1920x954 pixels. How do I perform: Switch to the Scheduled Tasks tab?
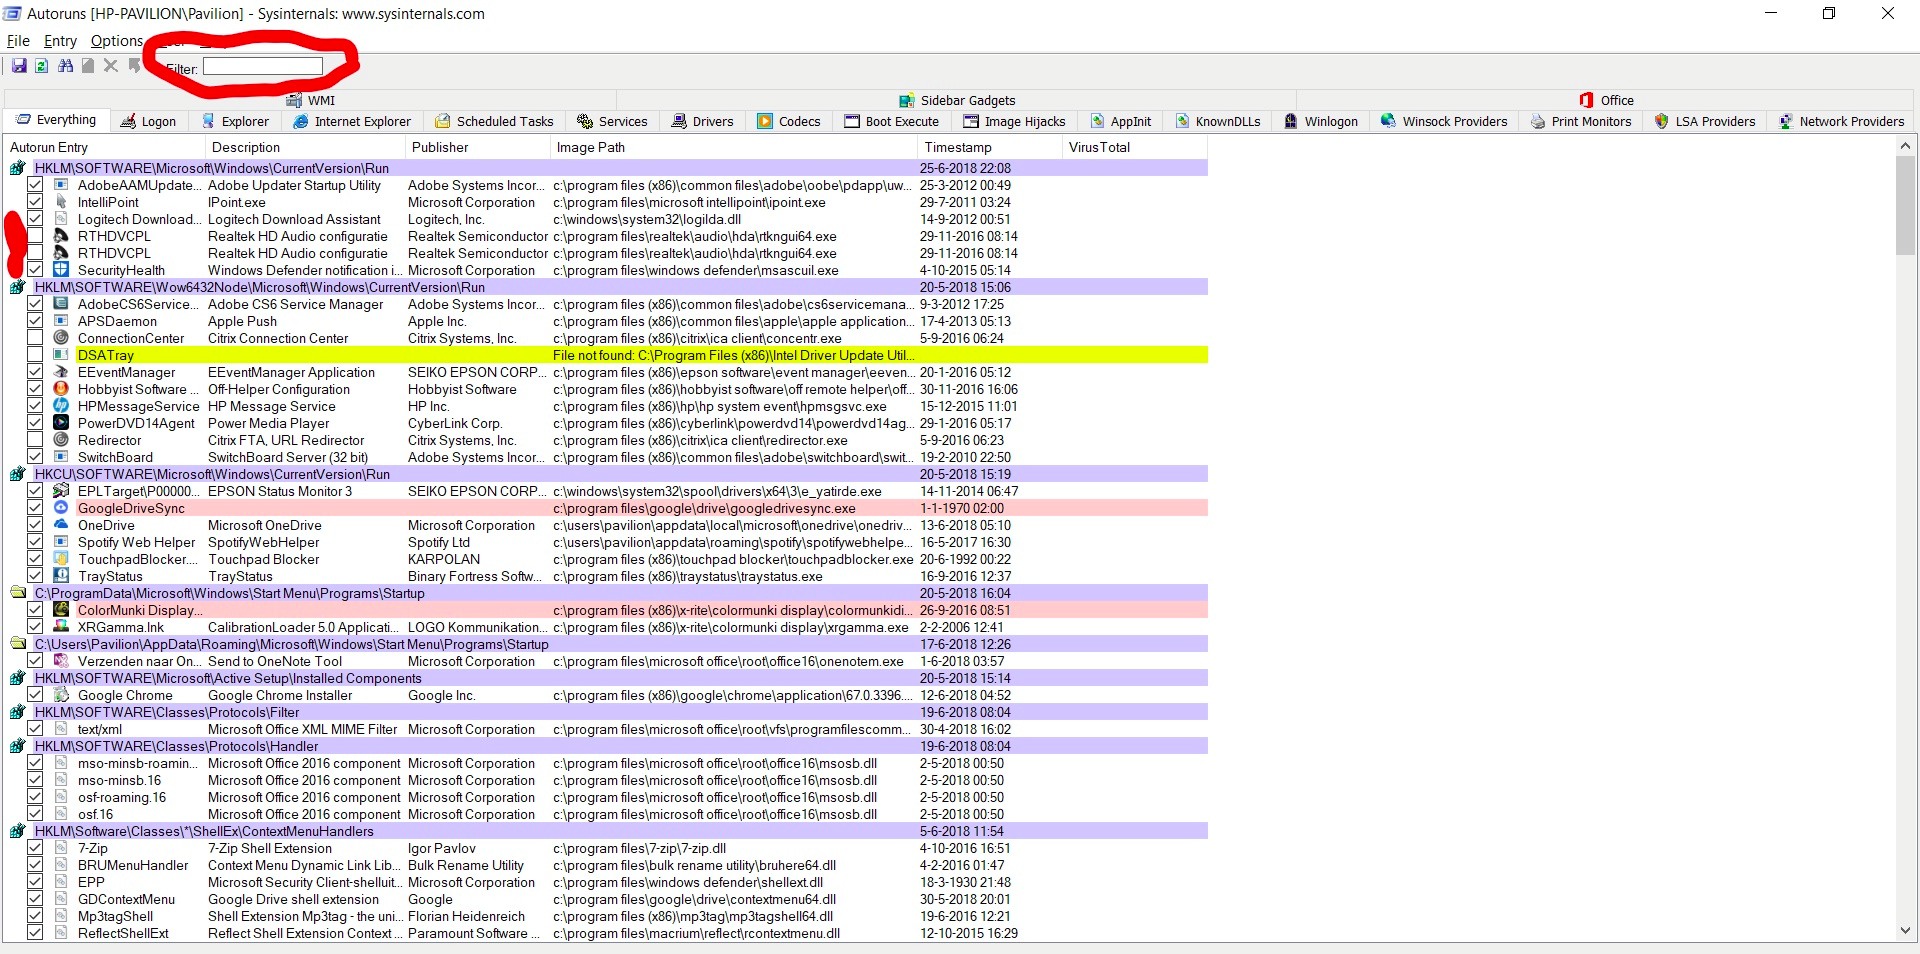[494, 121]
